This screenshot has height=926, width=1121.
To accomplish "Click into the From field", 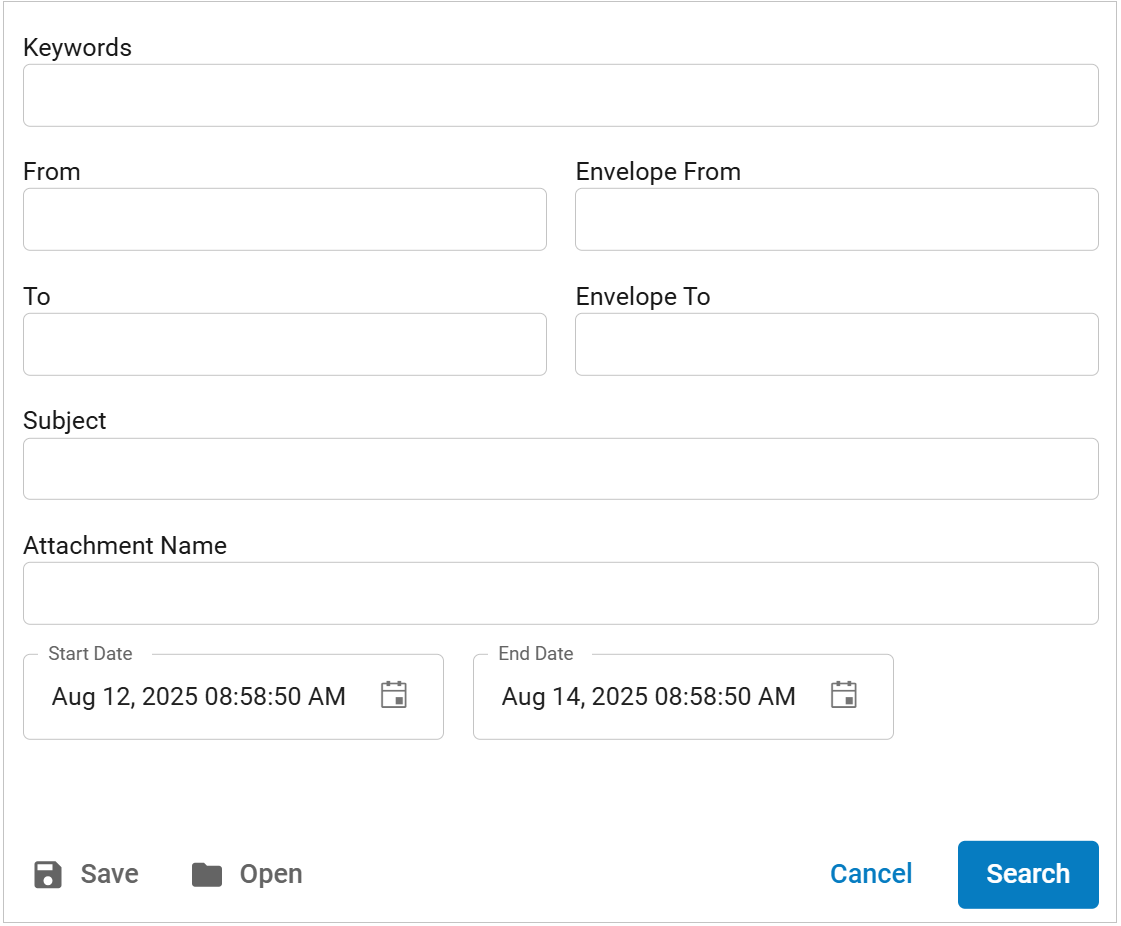I will (285, 220).
